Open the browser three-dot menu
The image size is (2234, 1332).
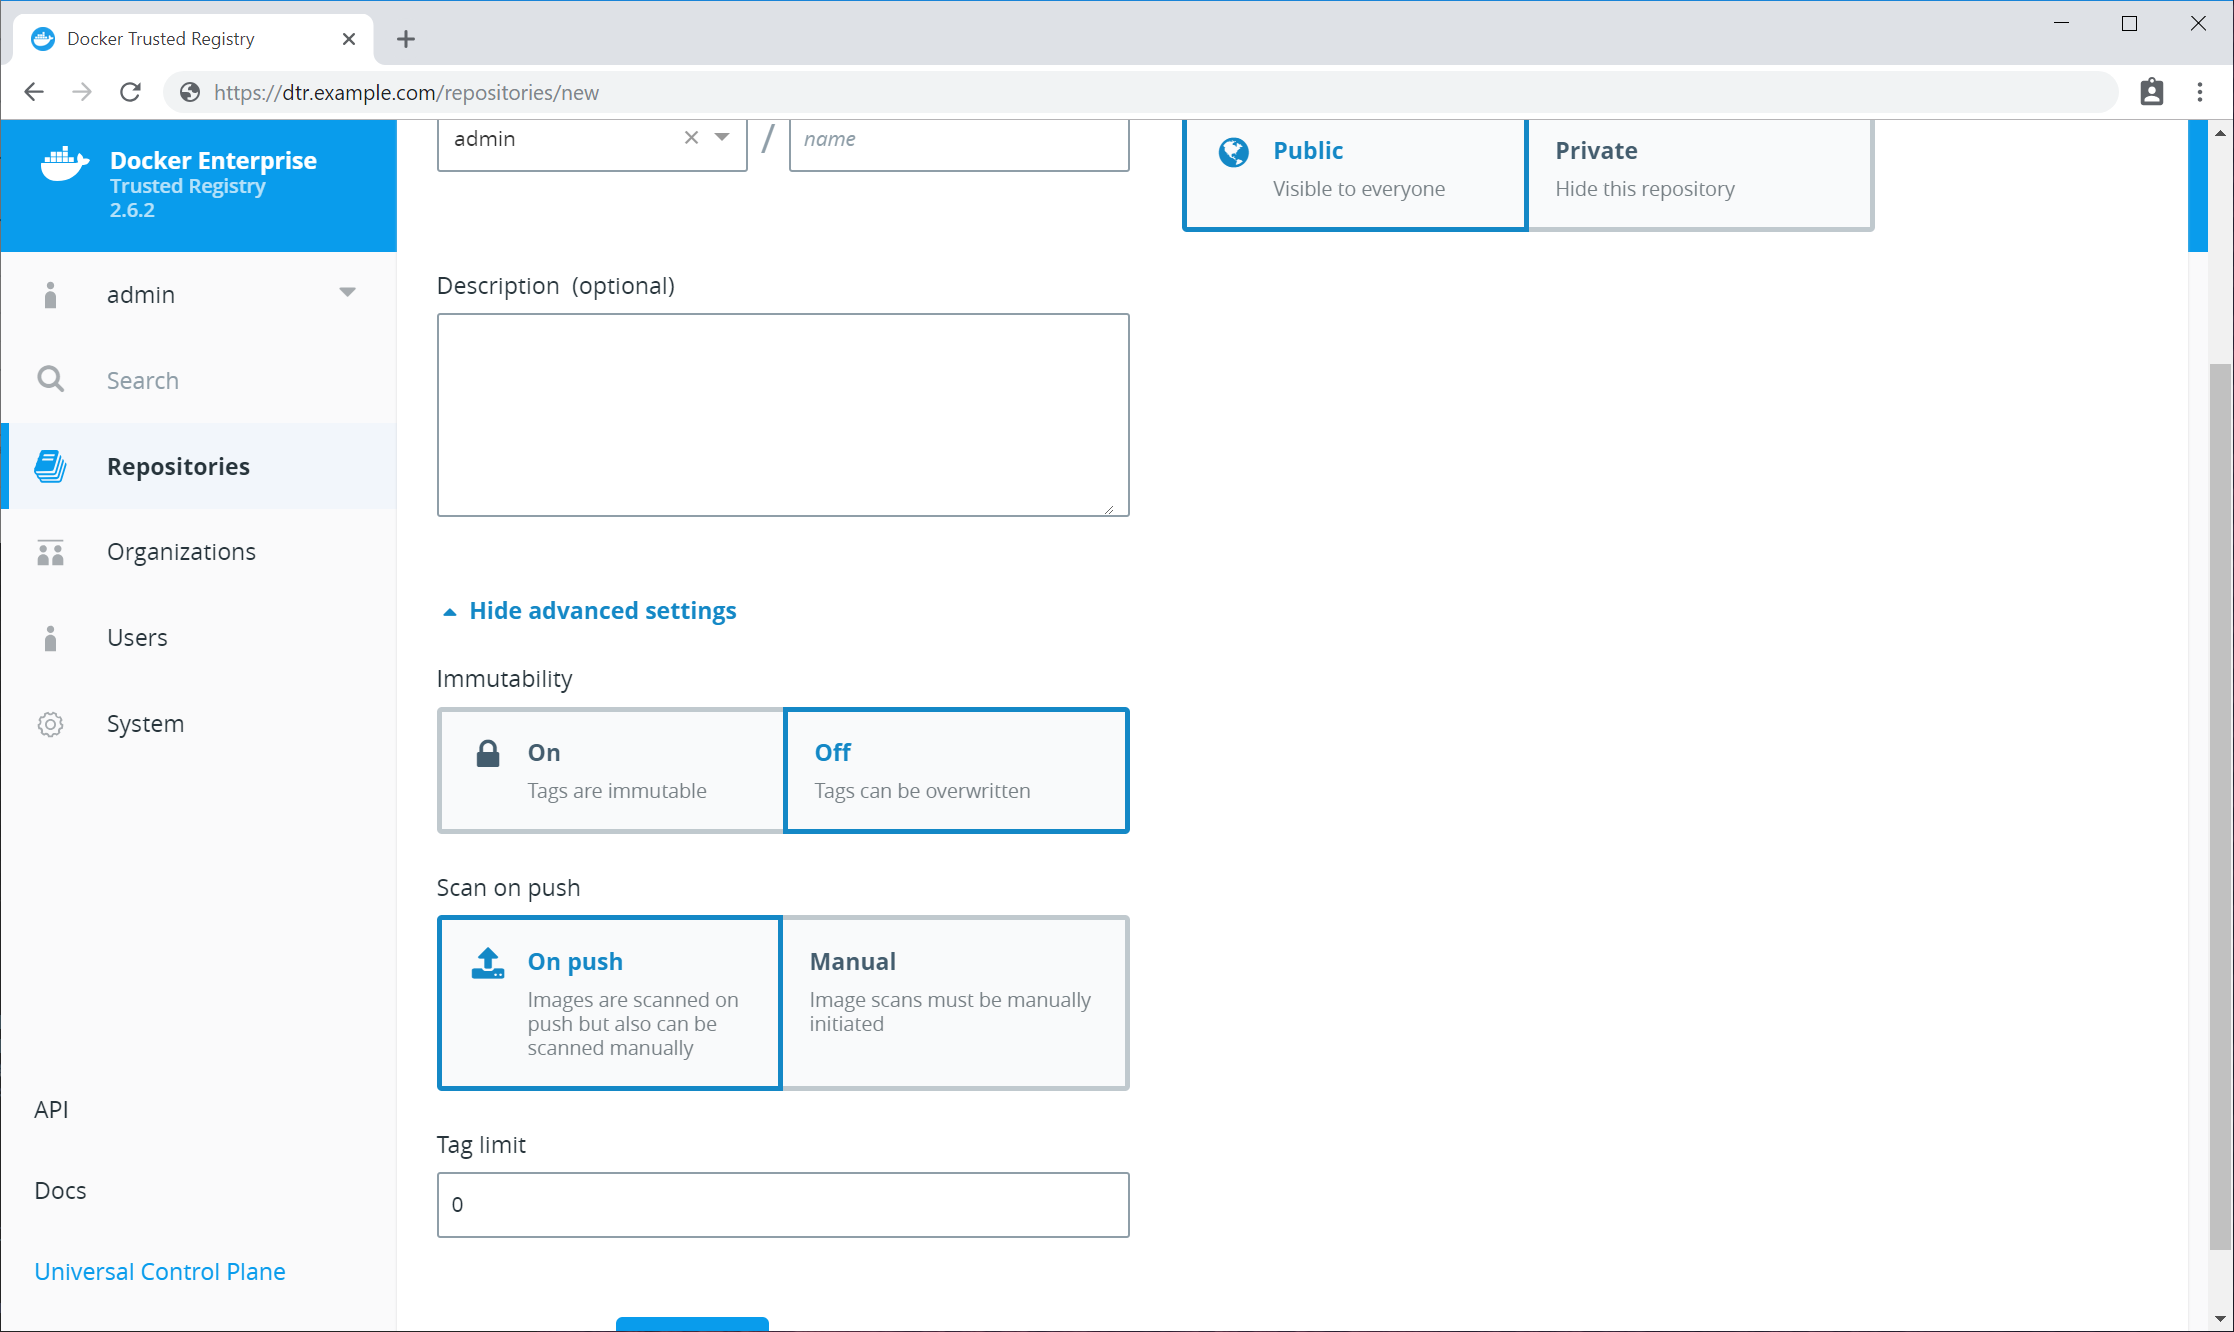coord(2200,92)
